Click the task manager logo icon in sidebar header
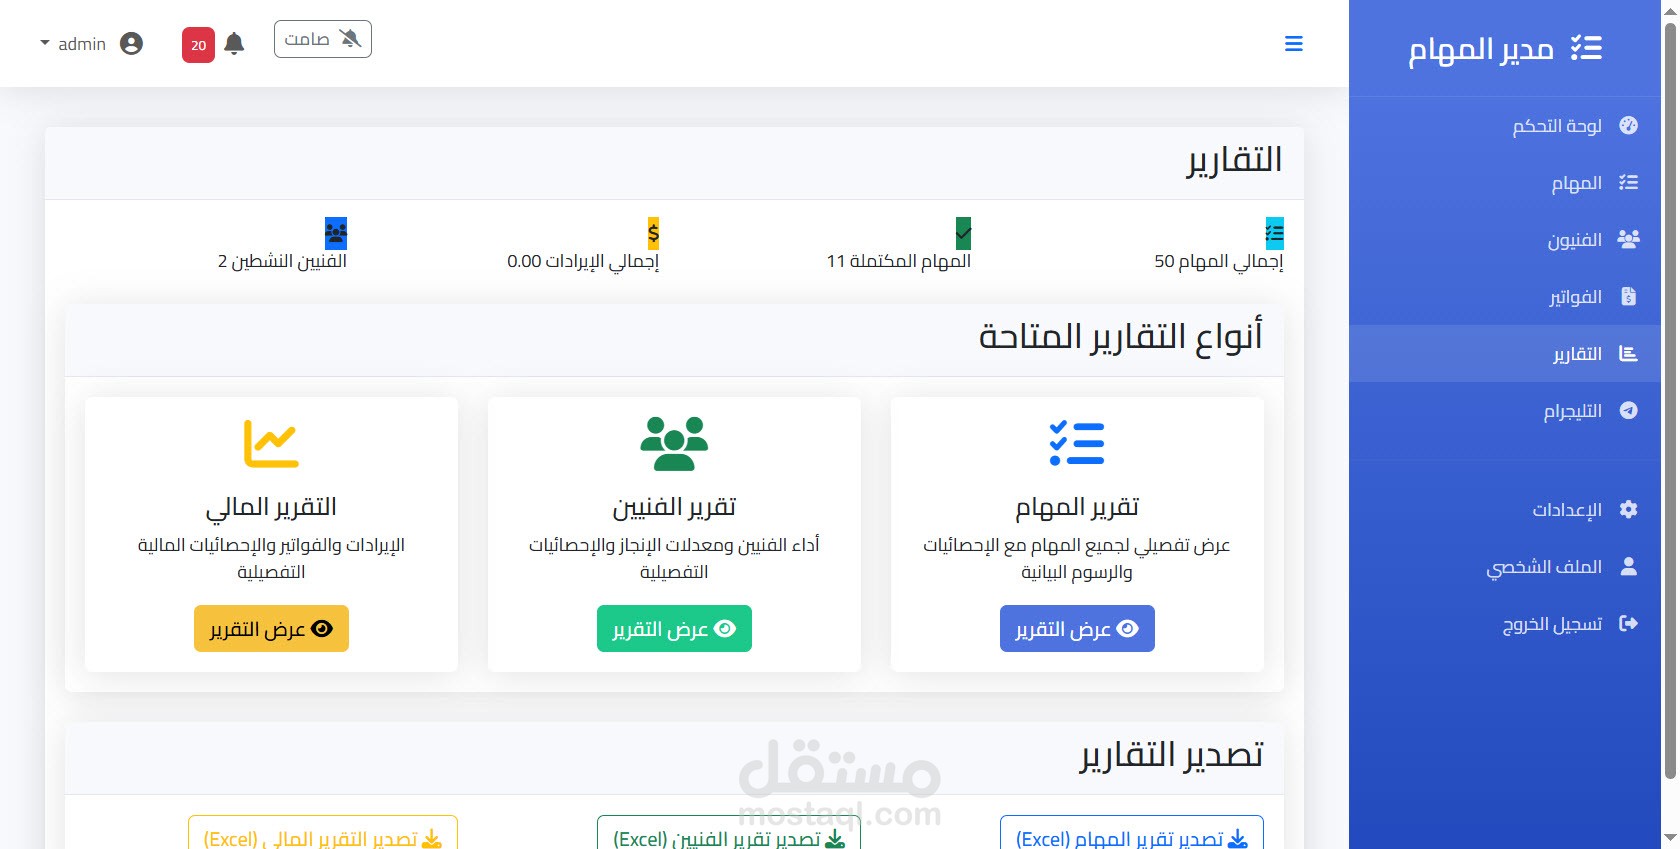The image size is (1680, 849). [1586, 48]
